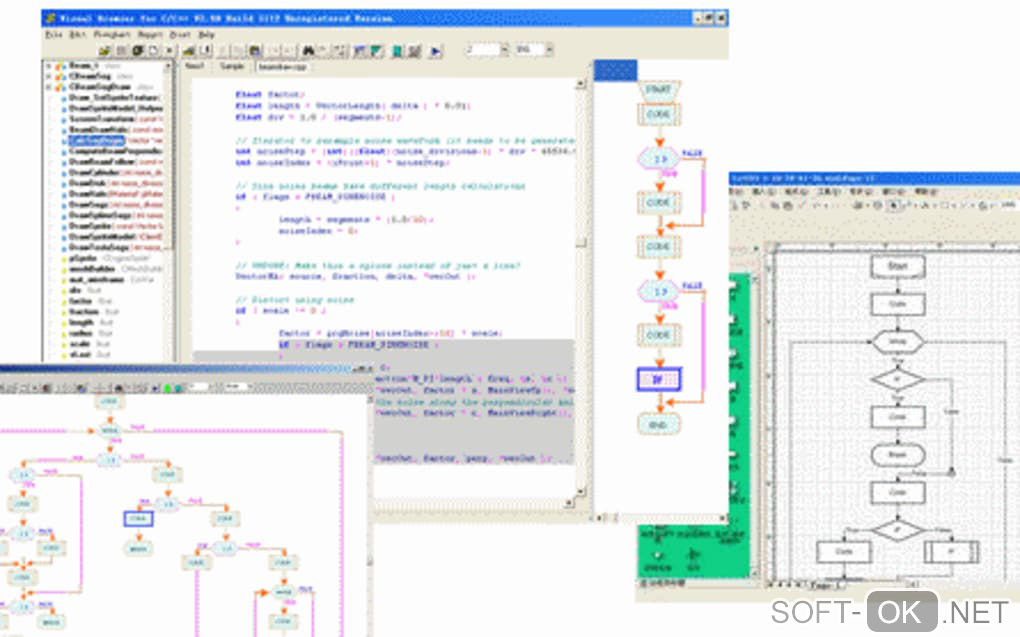
Task: Select the 'length' variable in tree
Action: click(81, 322)
